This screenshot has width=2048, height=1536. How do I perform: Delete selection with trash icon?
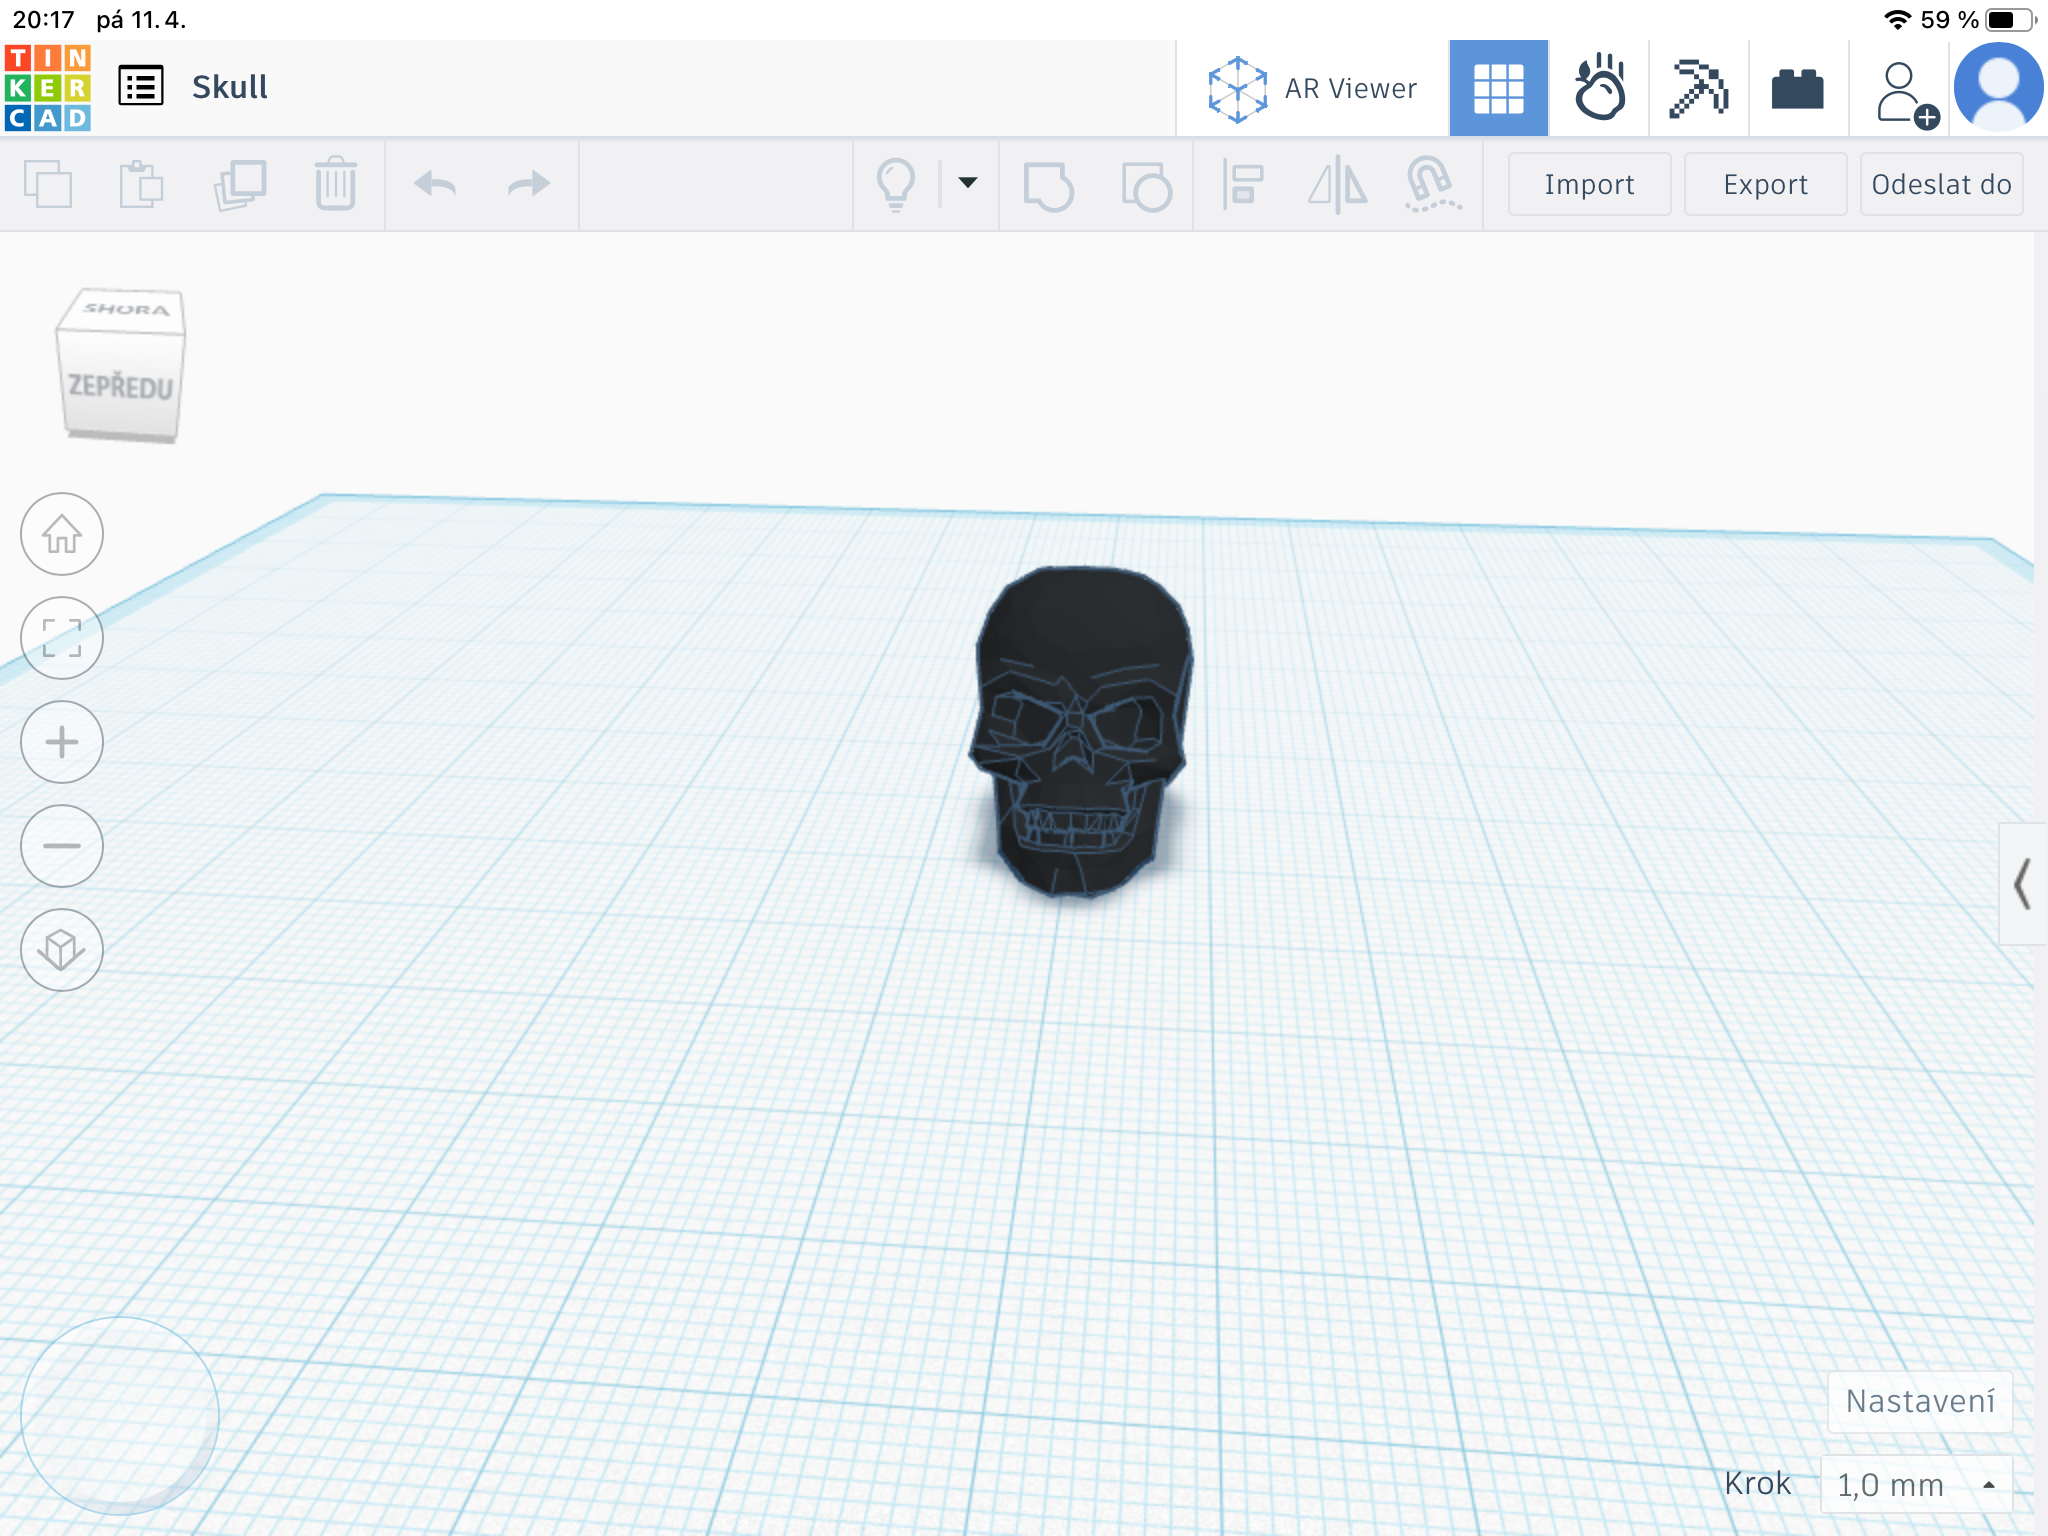pos(335,184)
